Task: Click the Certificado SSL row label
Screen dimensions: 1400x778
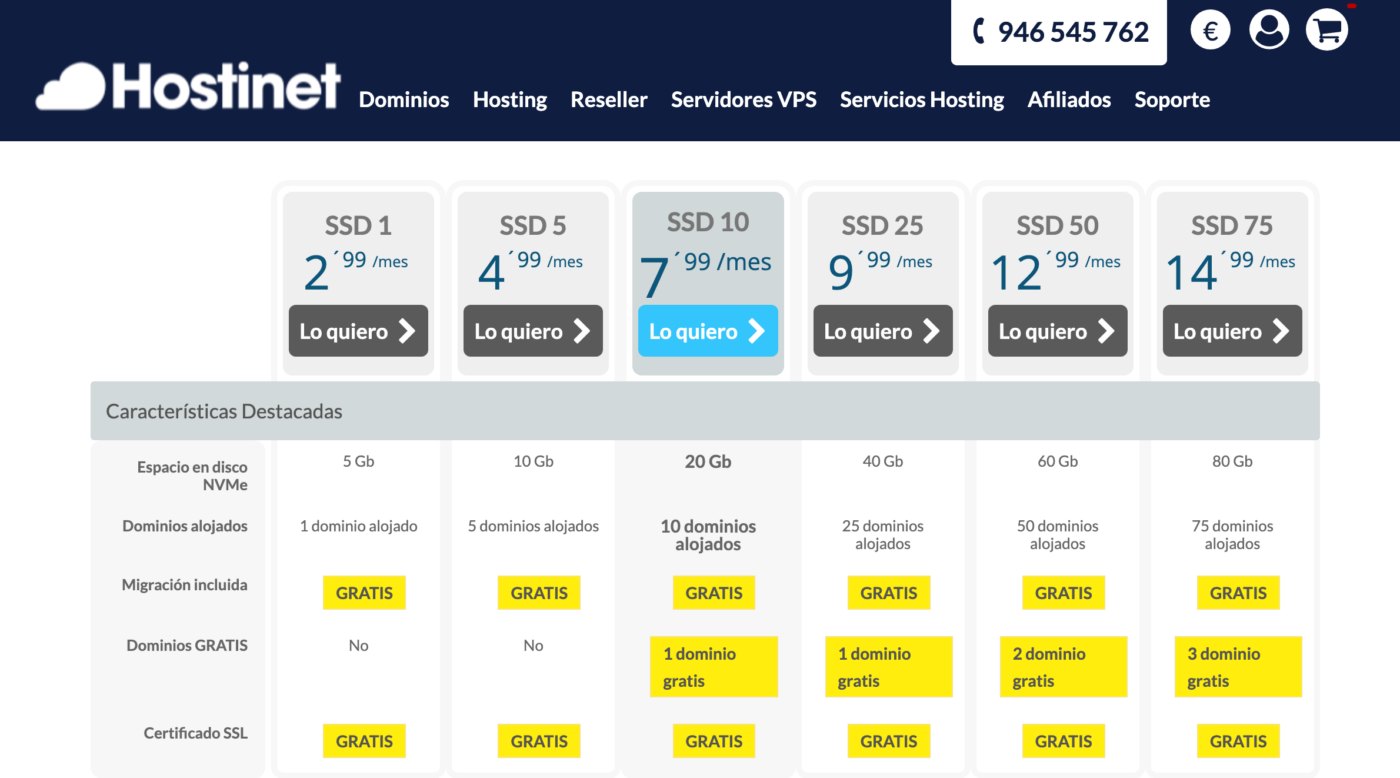Action: point(195,733)
